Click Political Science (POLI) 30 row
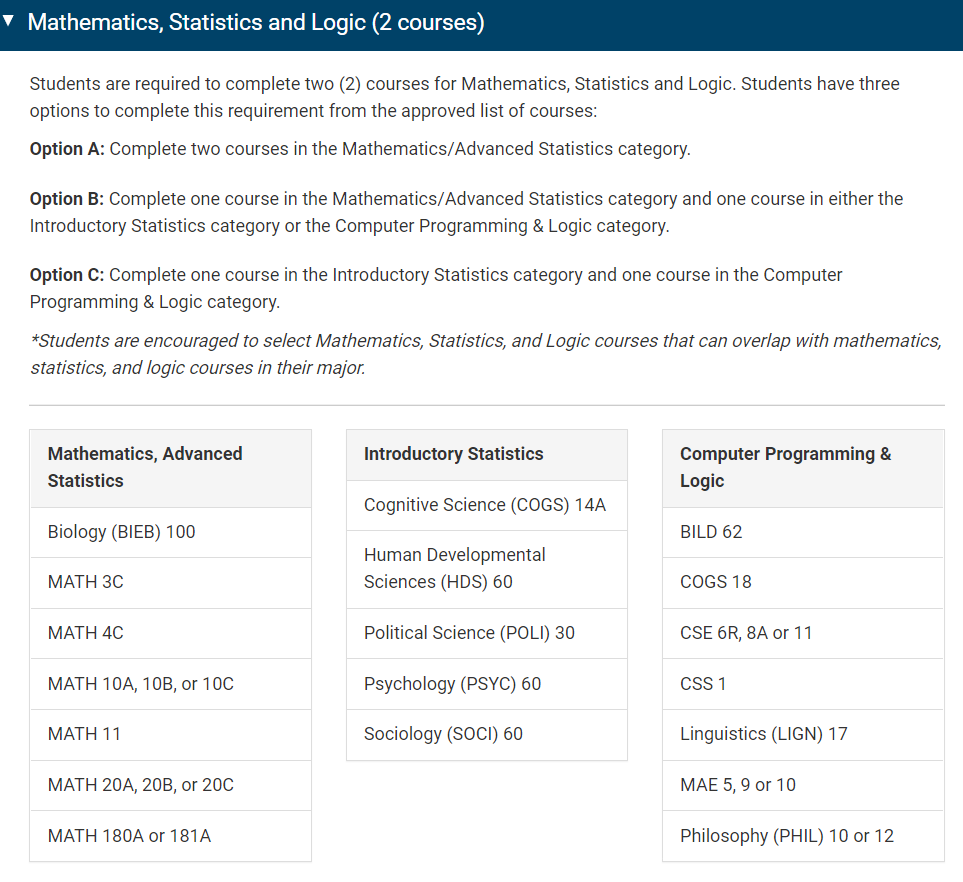The height and width of the screenshot is (882, 963). pos(487,633)
